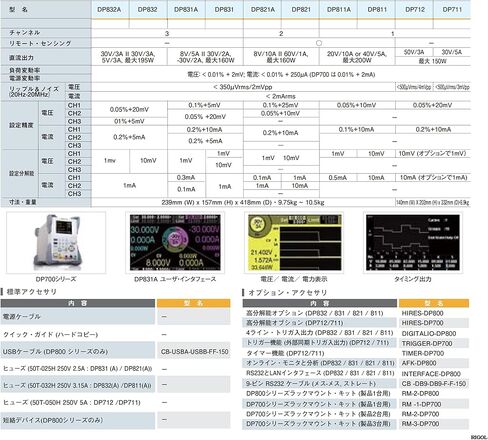488x440 pixels.
Task: Select the 設定分解能 row label
Action: (21, 173)
